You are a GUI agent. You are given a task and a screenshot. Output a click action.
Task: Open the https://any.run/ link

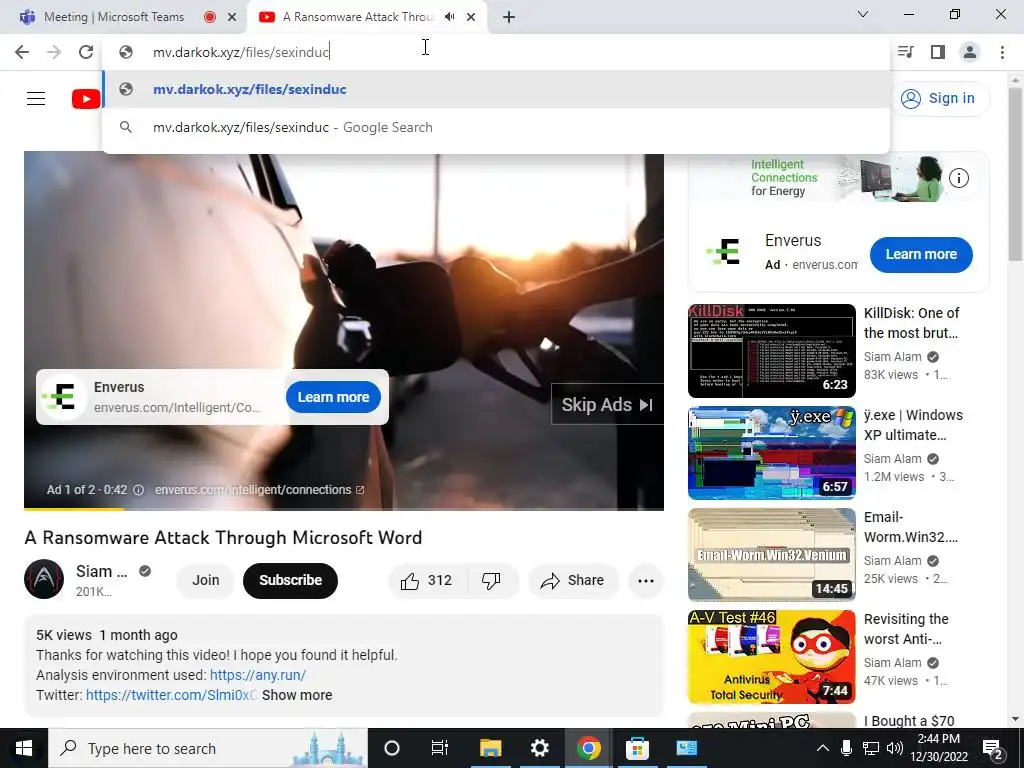click(x=258, y=675)
